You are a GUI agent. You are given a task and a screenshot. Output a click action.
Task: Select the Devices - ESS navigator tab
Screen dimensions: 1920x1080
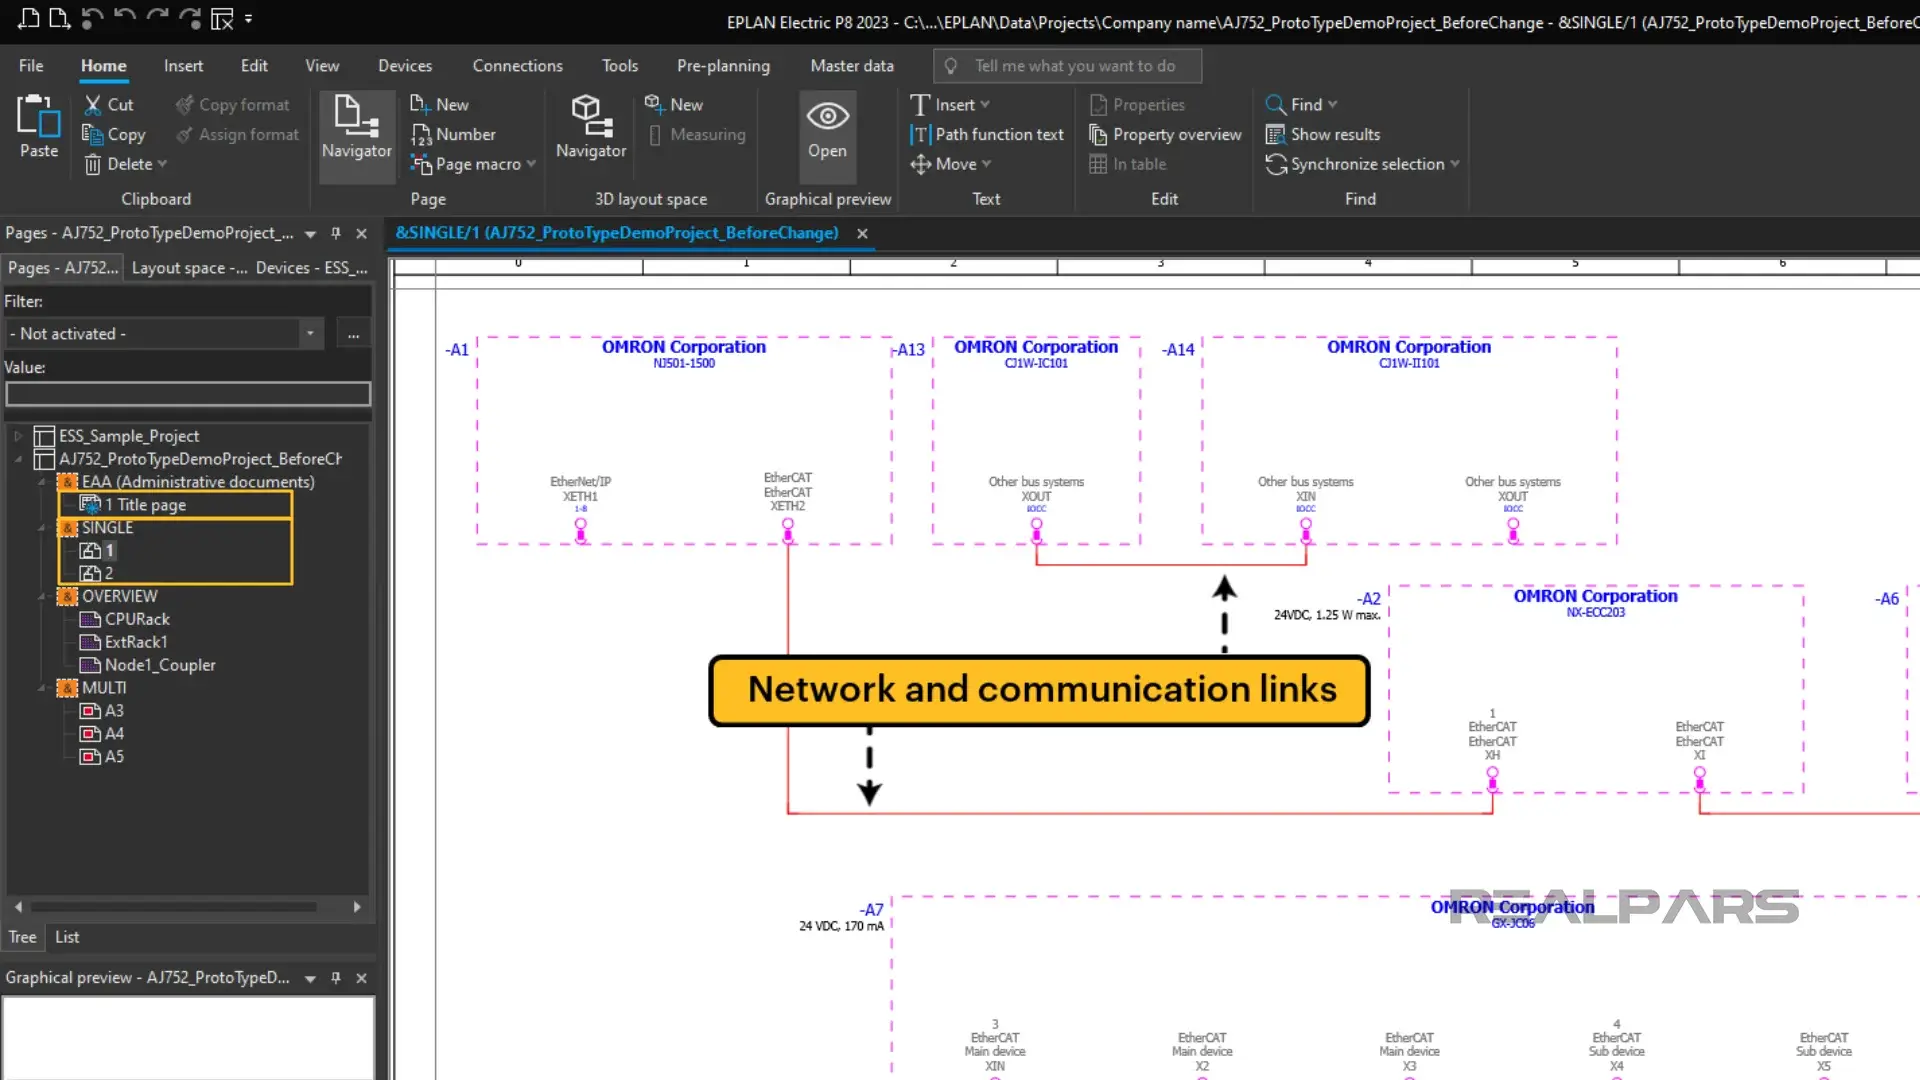[311, 268]
